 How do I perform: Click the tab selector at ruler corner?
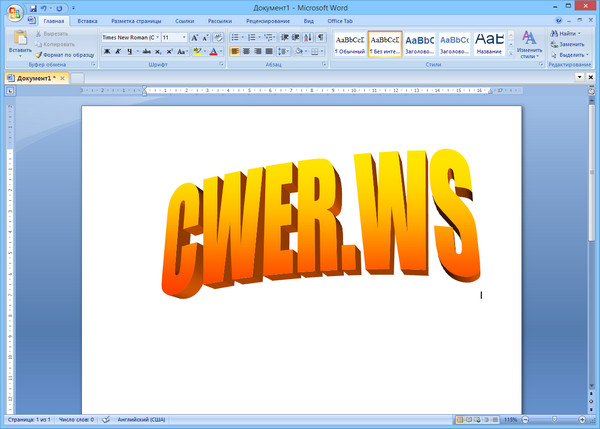point(10,91)
